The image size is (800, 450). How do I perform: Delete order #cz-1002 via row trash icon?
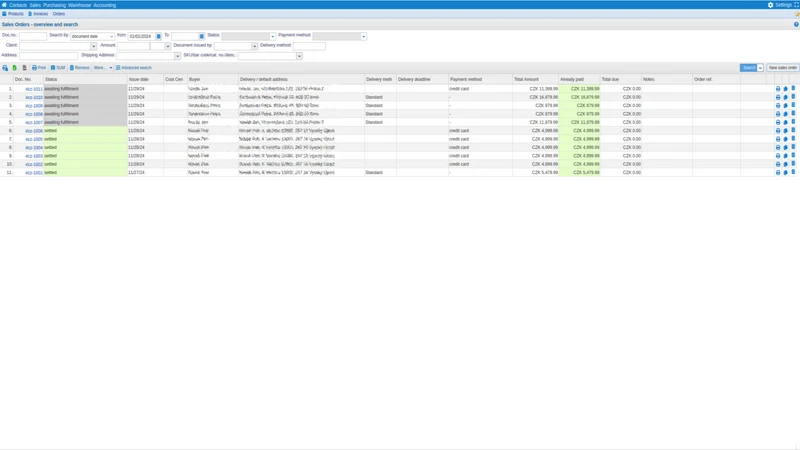(x=793, y=164)
